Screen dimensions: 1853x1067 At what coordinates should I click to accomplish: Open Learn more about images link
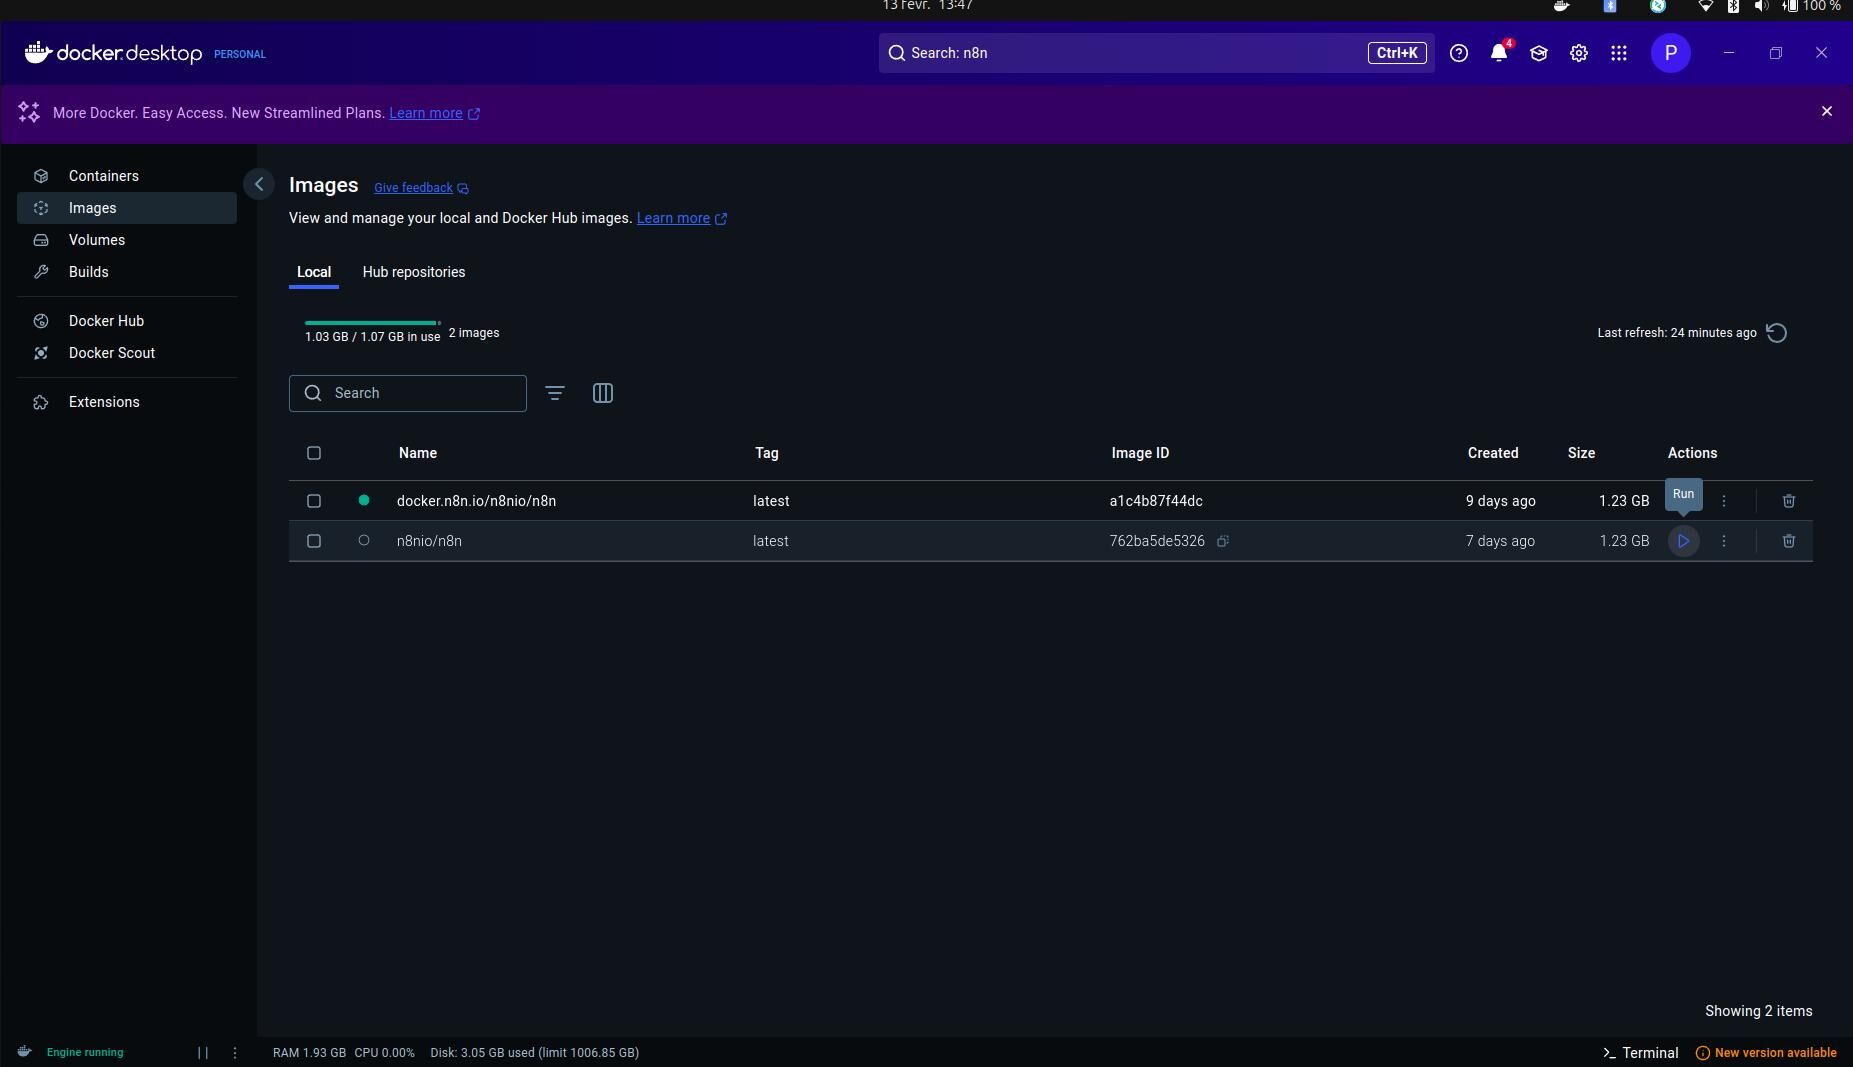[682, 218]
